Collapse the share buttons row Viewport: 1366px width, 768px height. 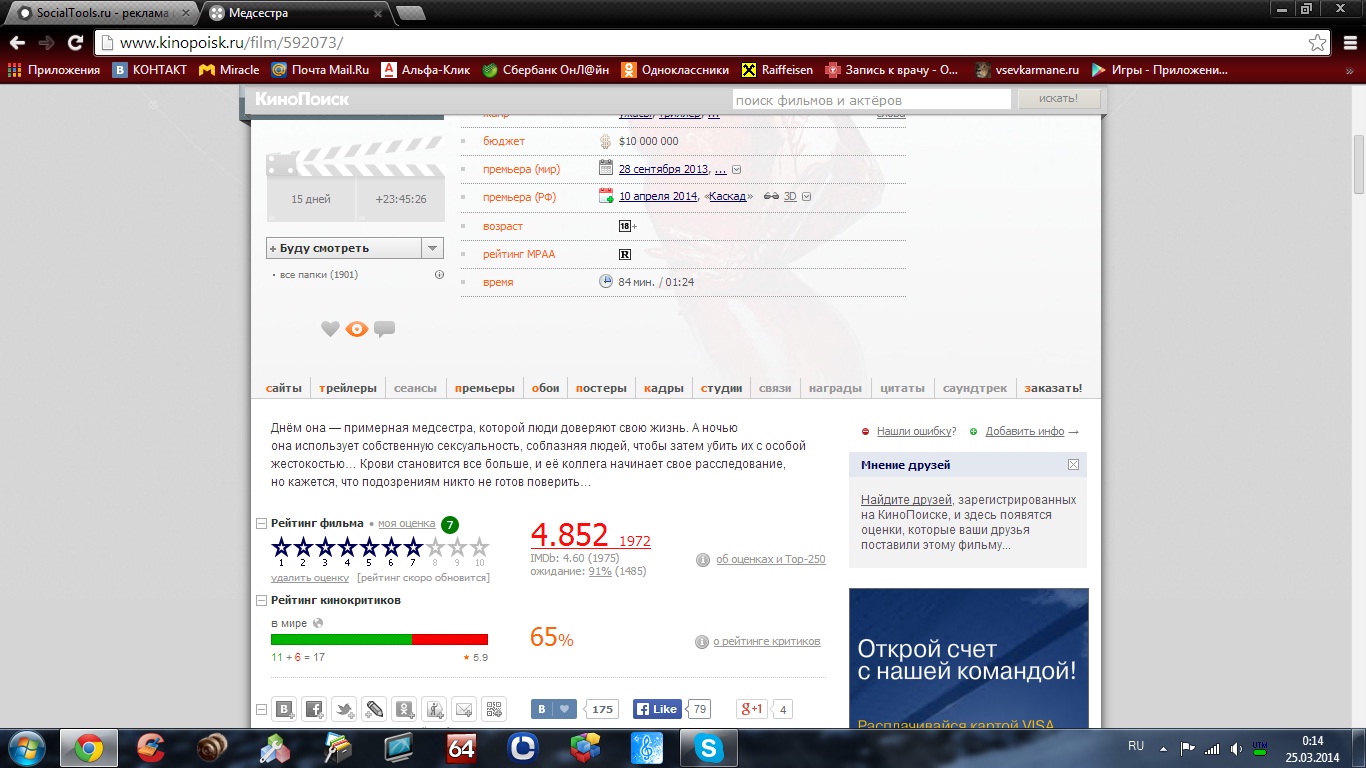pyautogui.click(x=261, y=710)
